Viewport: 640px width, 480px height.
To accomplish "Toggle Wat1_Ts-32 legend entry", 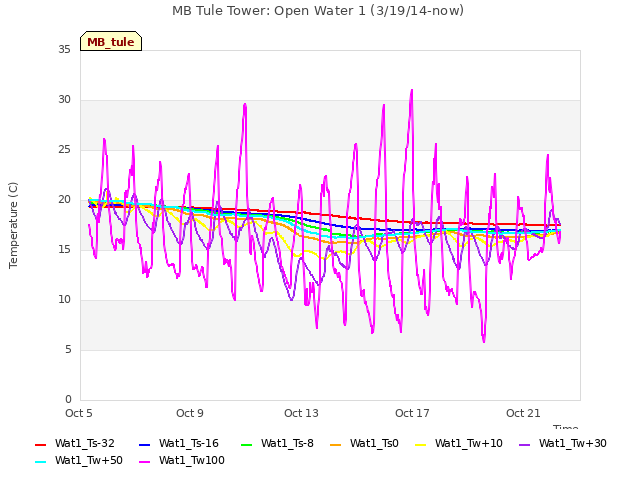I will pos(75,444).
